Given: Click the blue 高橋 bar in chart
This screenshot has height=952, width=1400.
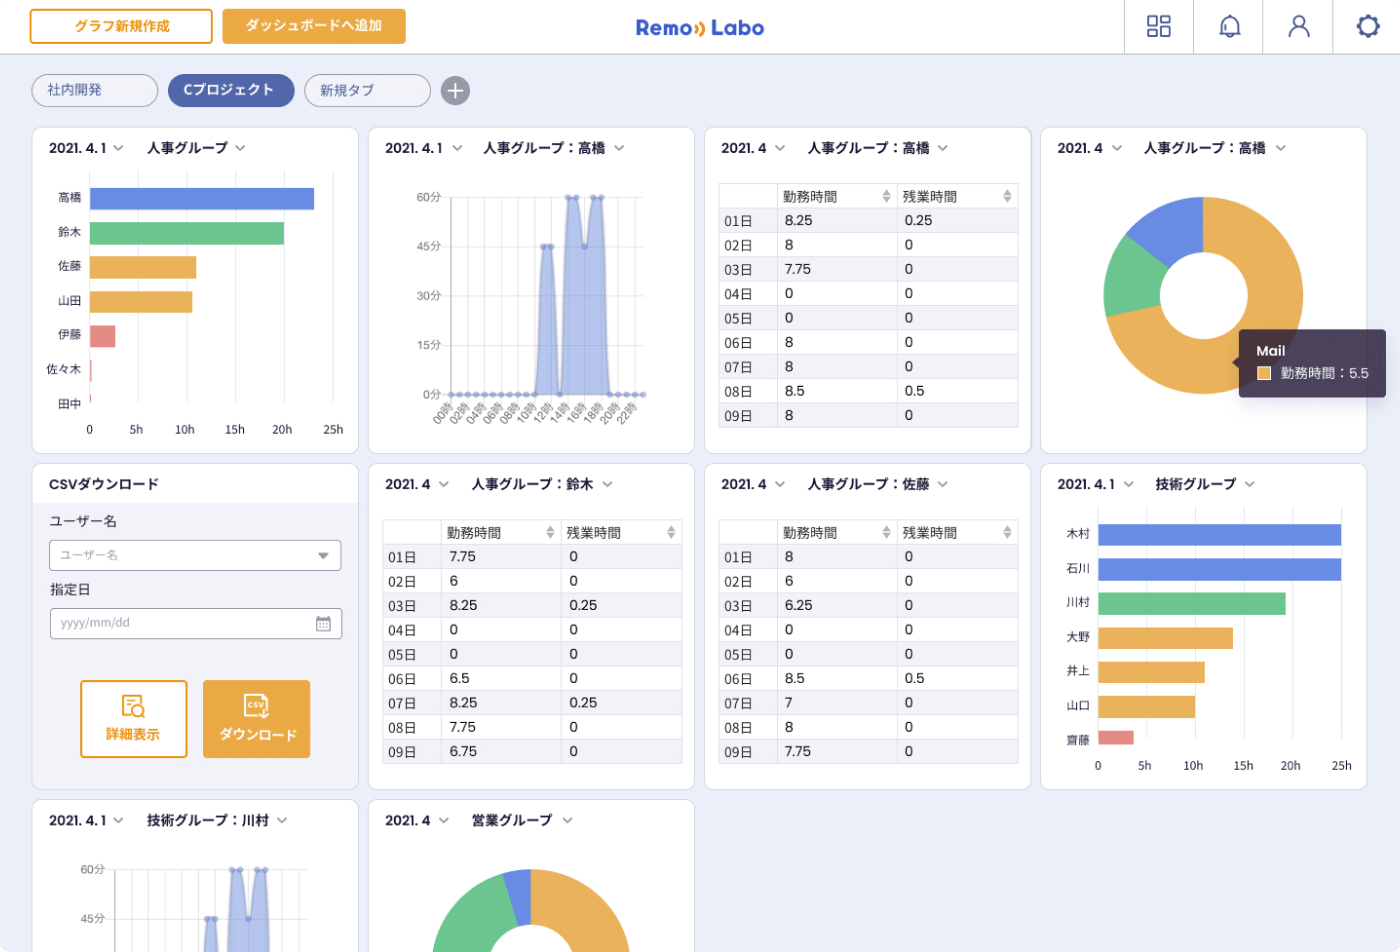Looking at the screenshot, I should (x=201, y=199).
